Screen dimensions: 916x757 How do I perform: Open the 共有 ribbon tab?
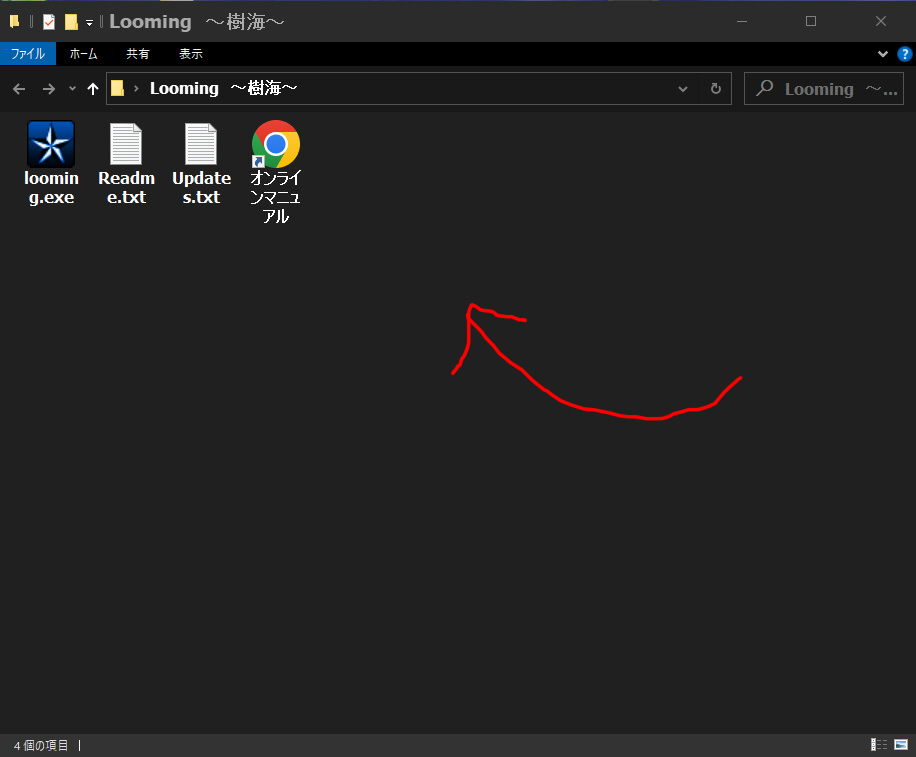[138, 54]
